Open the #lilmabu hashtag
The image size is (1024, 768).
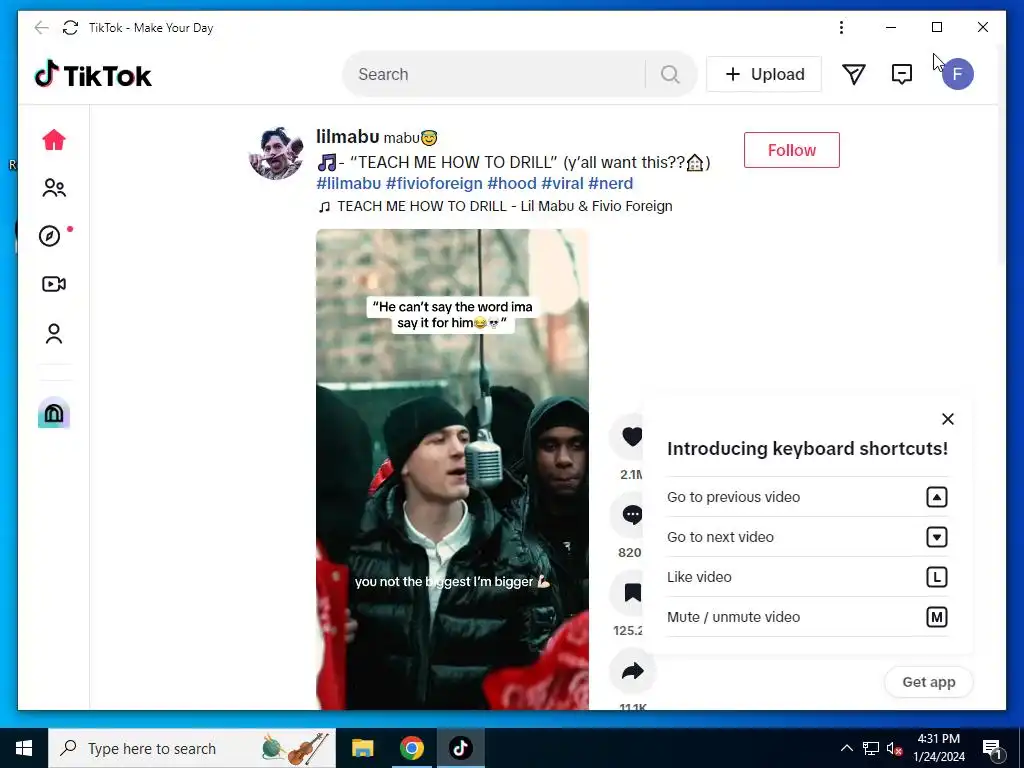[x=349, y=184]
